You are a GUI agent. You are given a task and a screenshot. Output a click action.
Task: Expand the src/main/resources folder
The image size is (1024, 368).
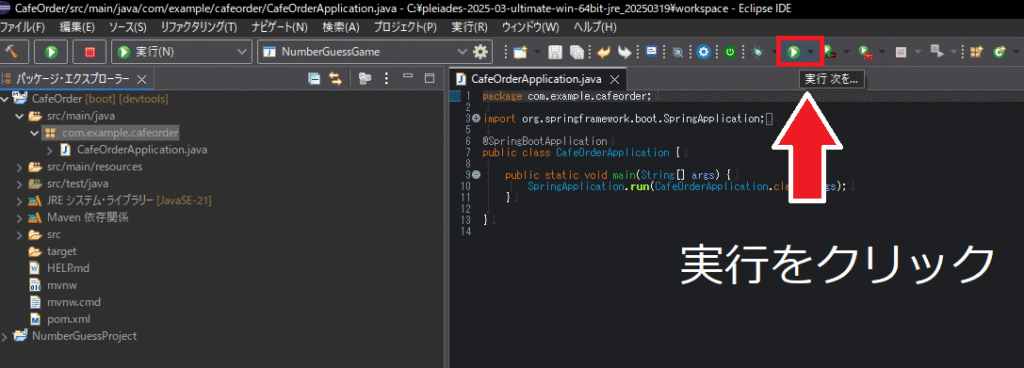click(19, 167)
